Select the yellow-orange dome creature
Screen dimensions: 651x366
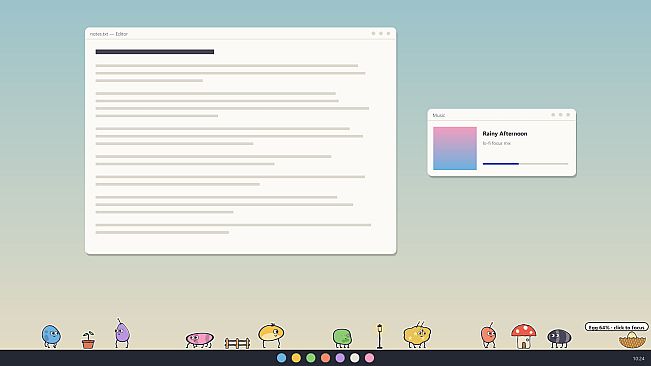pos(271,335)
